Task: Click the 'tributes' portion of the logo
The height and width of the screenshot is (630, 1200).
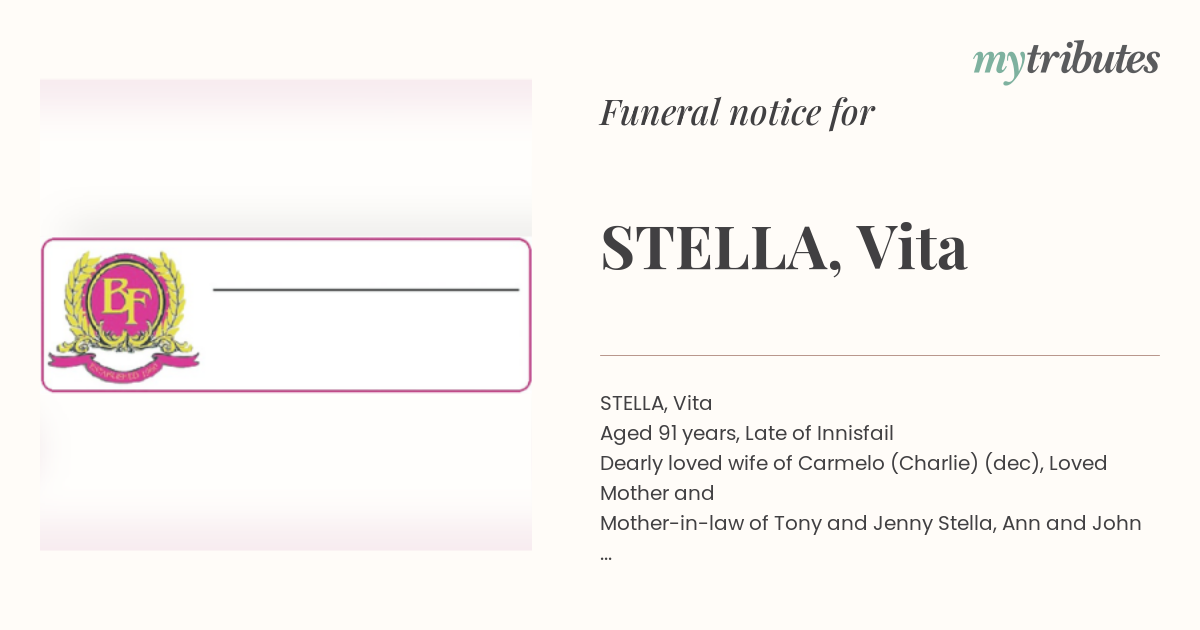Action: coord(1092,60)
